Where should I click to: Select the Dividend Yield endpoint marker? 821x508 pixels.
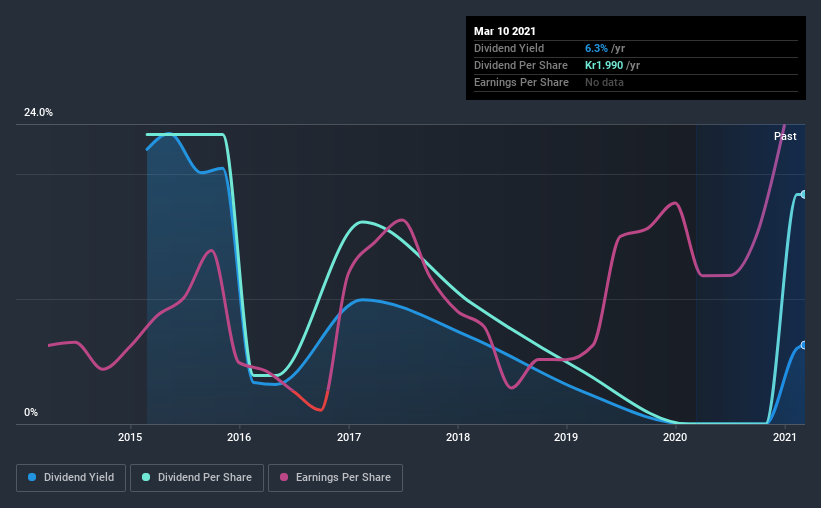[x=803, y=345]
